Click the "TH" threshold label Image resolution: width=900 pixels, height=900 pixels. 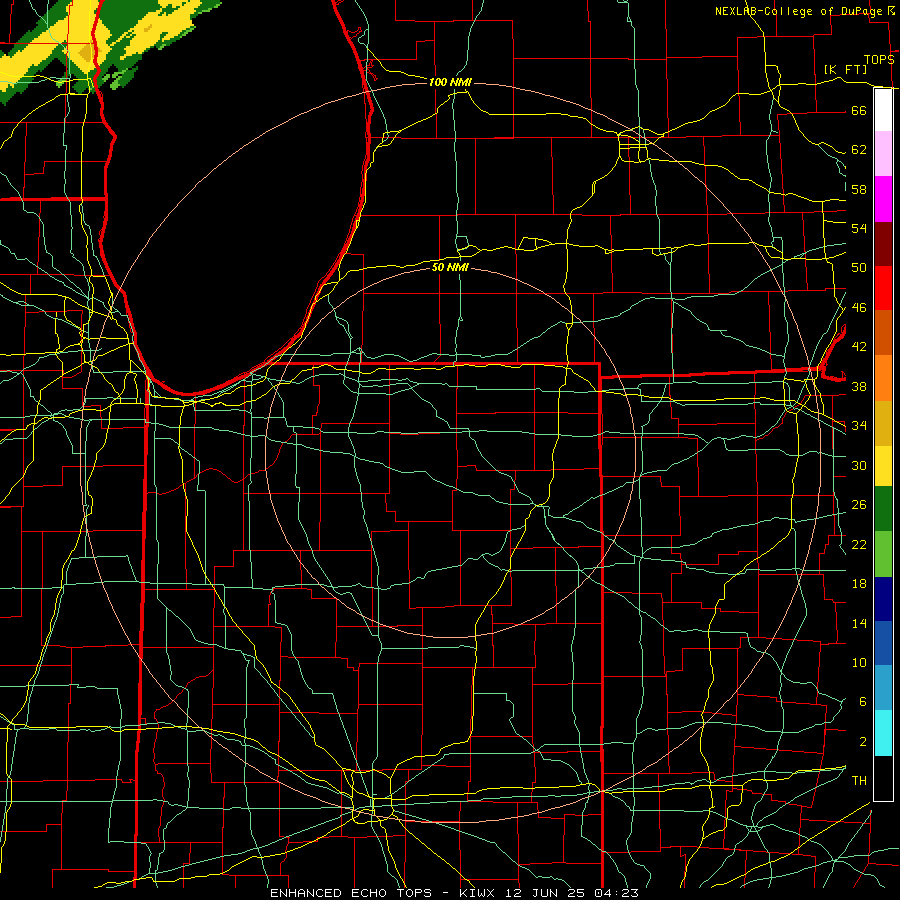coord(859,781)
